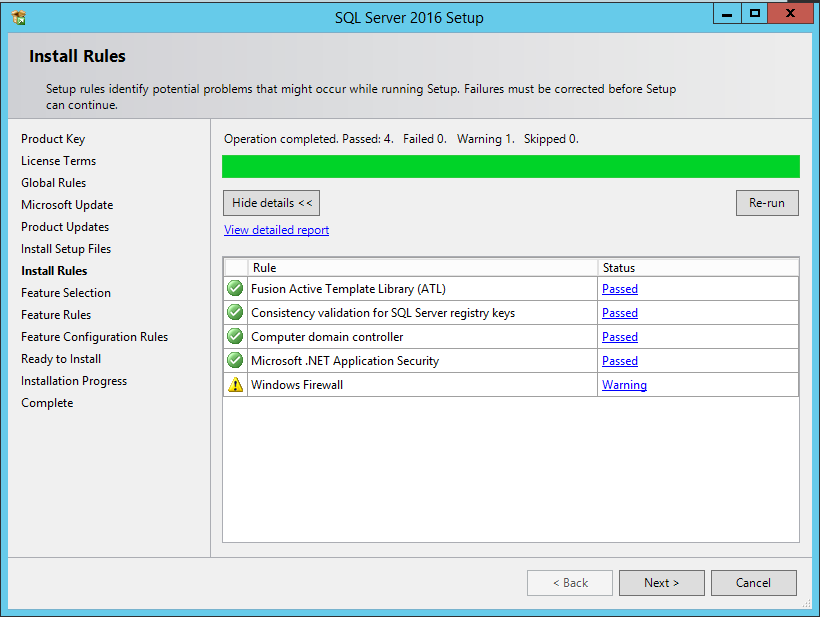The width and height of the screenshot is (820, 617).
Task: Click the check icon for Computer domain controller
Action: (234, 336)
